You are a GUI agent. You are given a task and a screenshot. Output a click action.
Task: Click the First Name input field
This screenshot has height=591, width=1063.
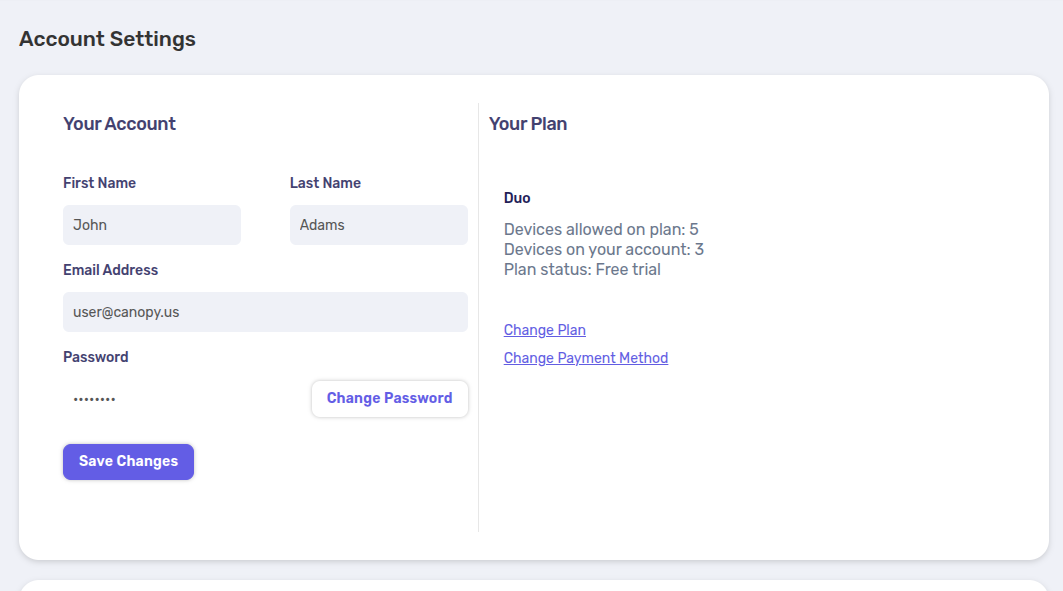pos(152,225)
